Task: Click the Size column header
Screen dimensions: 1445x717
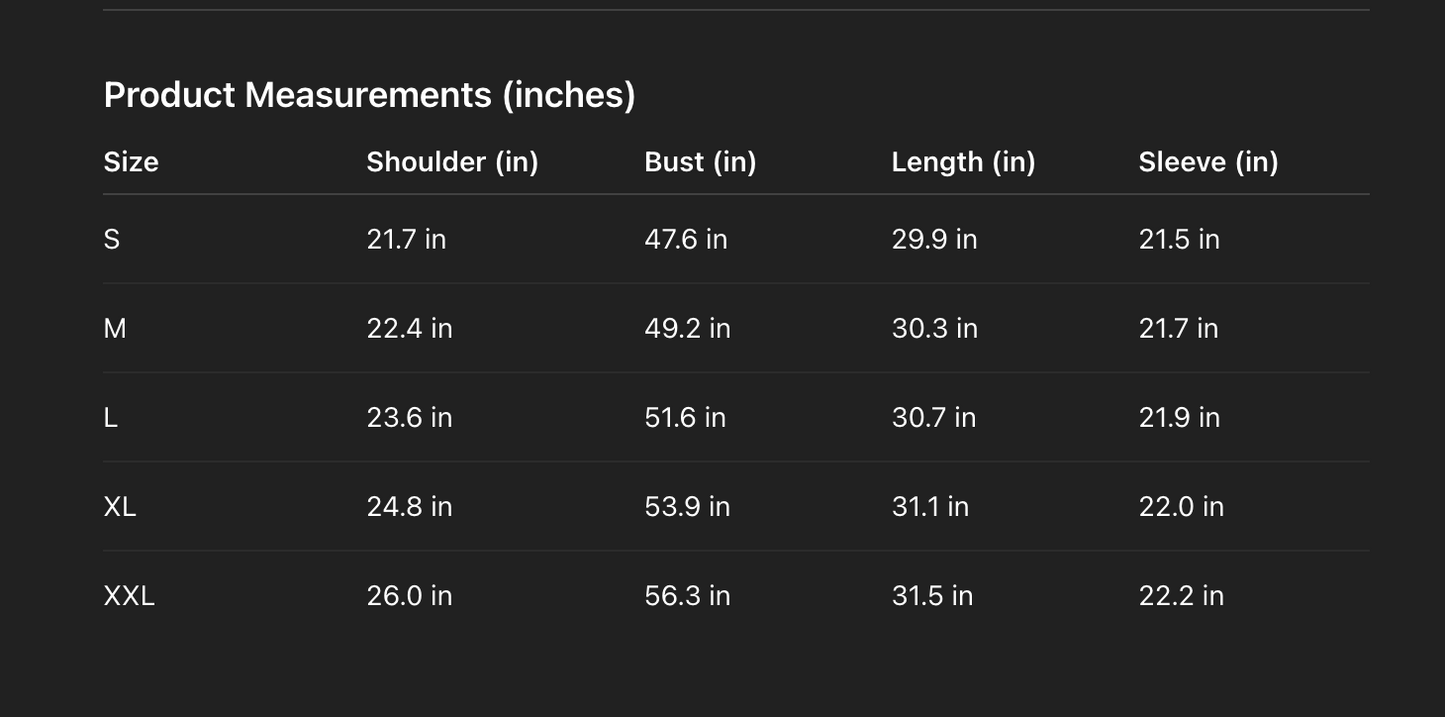Action: click(x=131, y=162)
